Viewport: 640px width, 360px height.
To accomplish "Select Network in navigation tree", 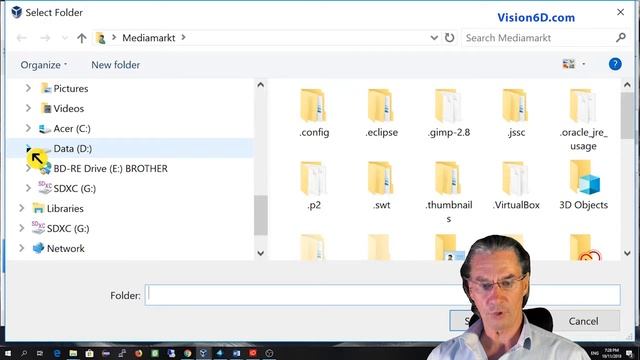I will coord(66,248).
